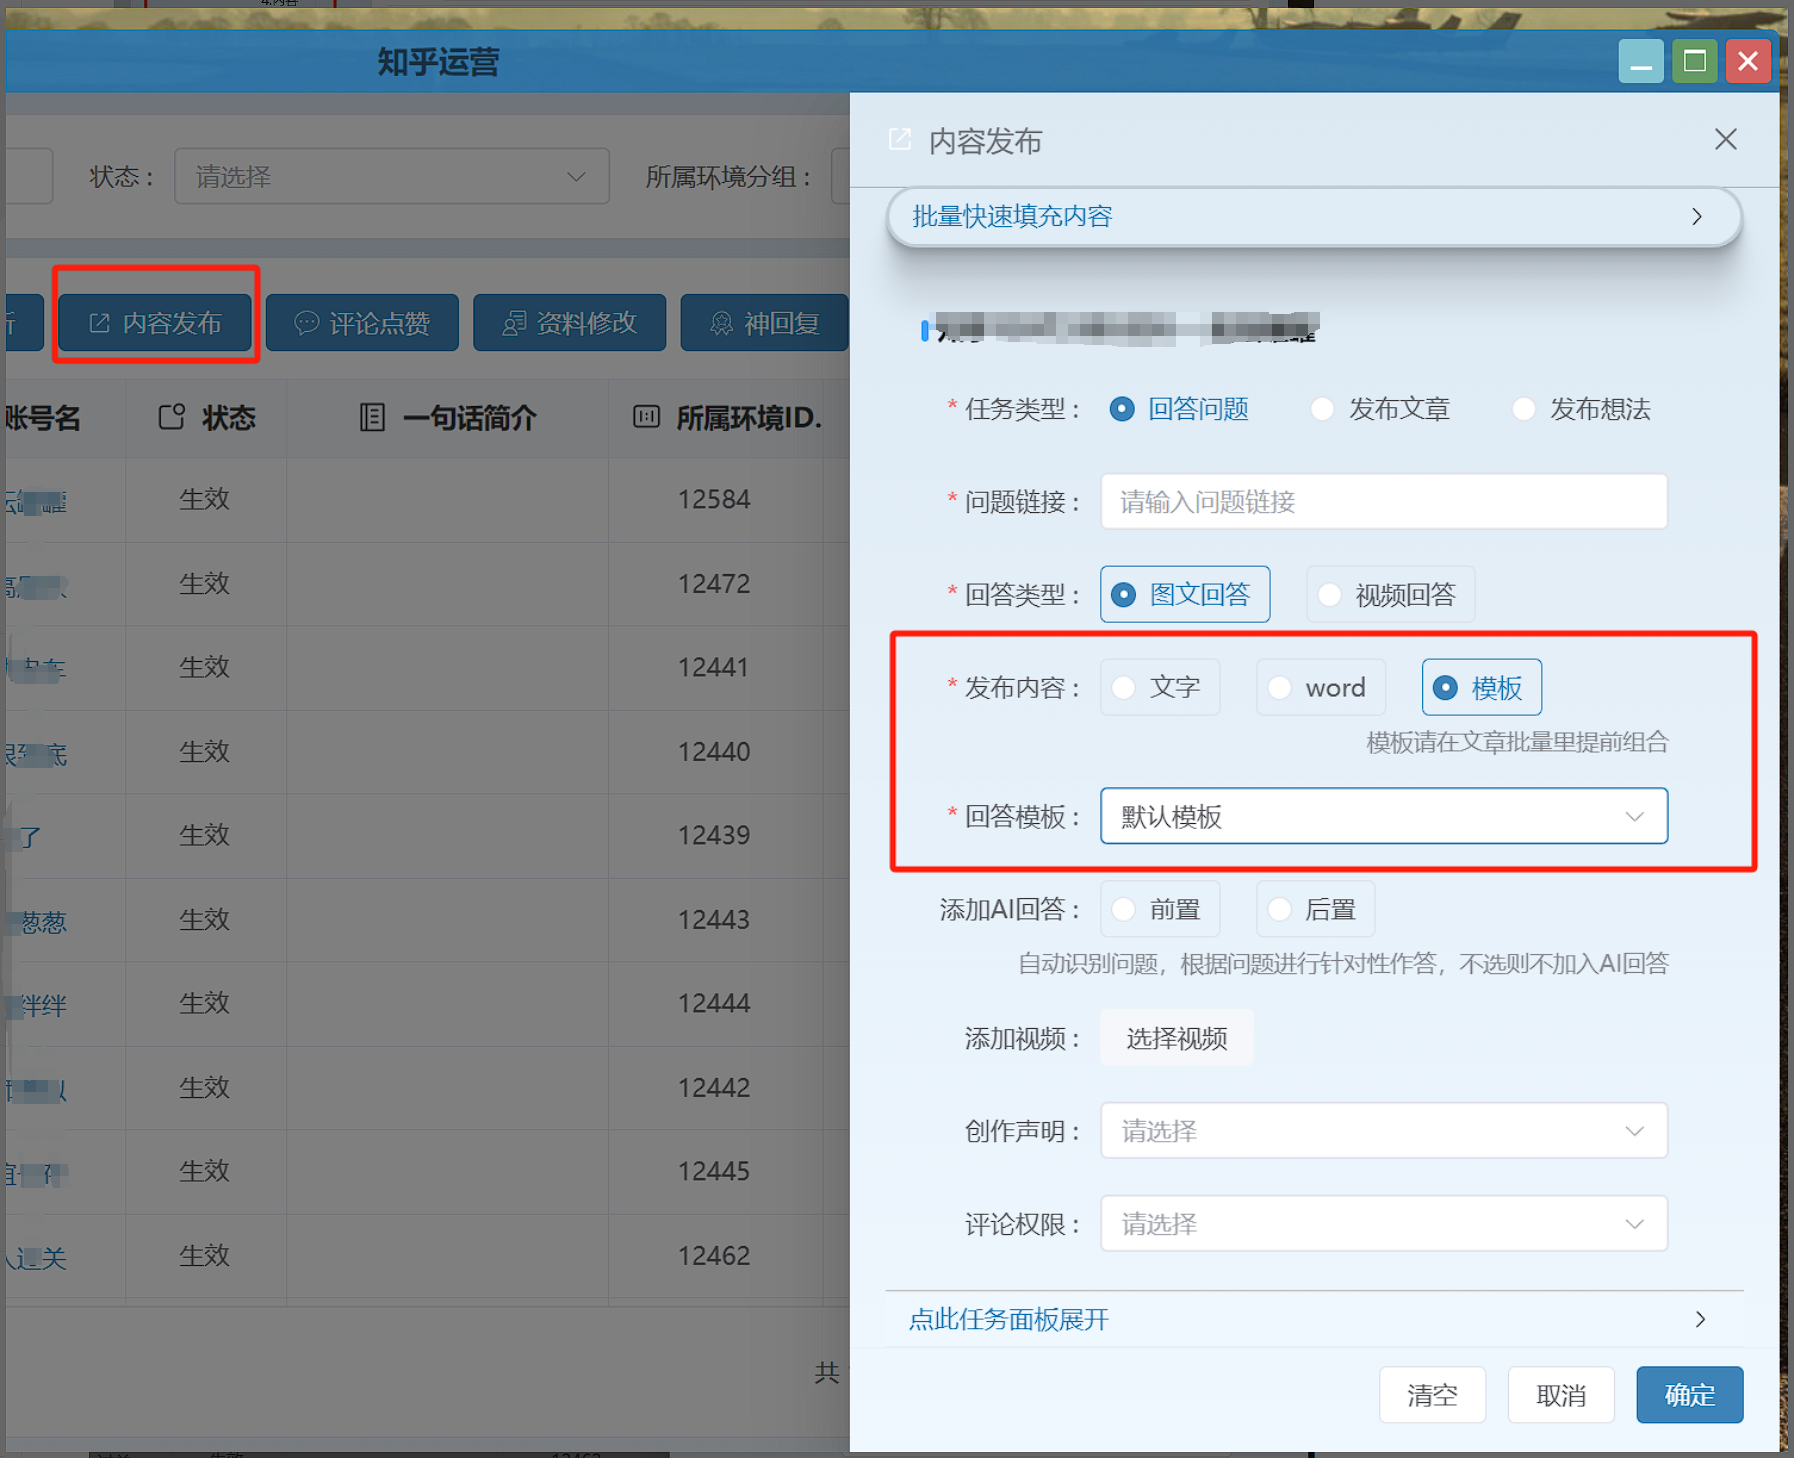This screenshot has height=1458, width=1794.
Task: Click environment ID cell 12472
Action: click(x=714, y=583)
